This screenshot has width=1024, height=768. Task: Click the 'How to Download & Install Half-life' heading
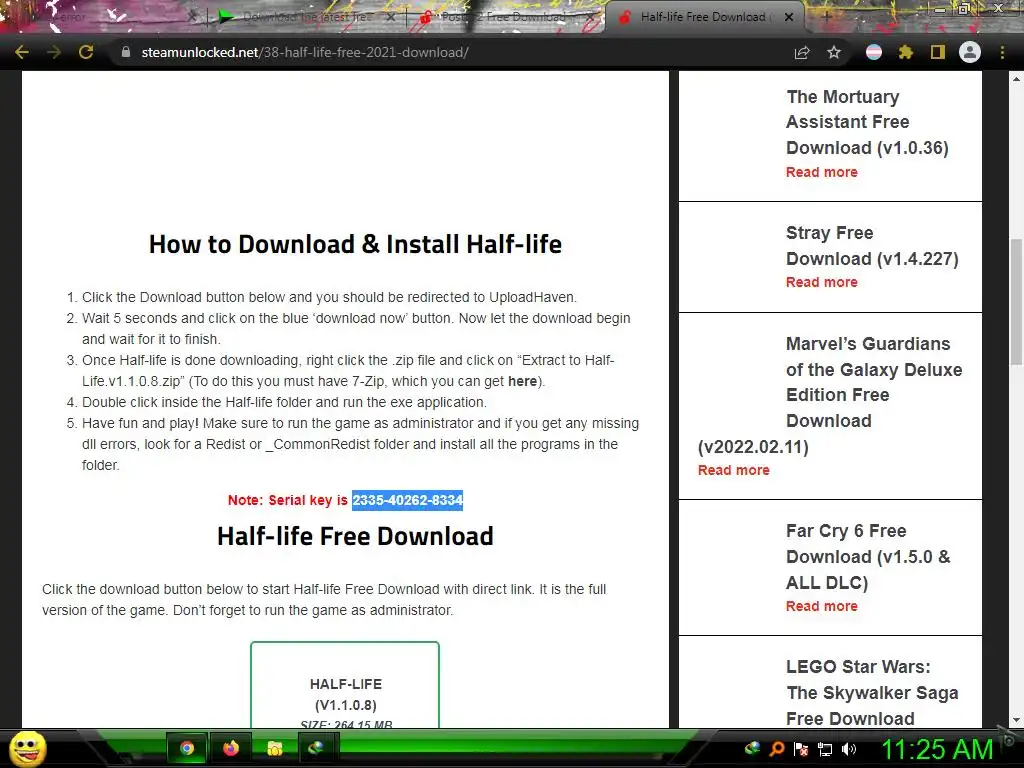[355, 244]
